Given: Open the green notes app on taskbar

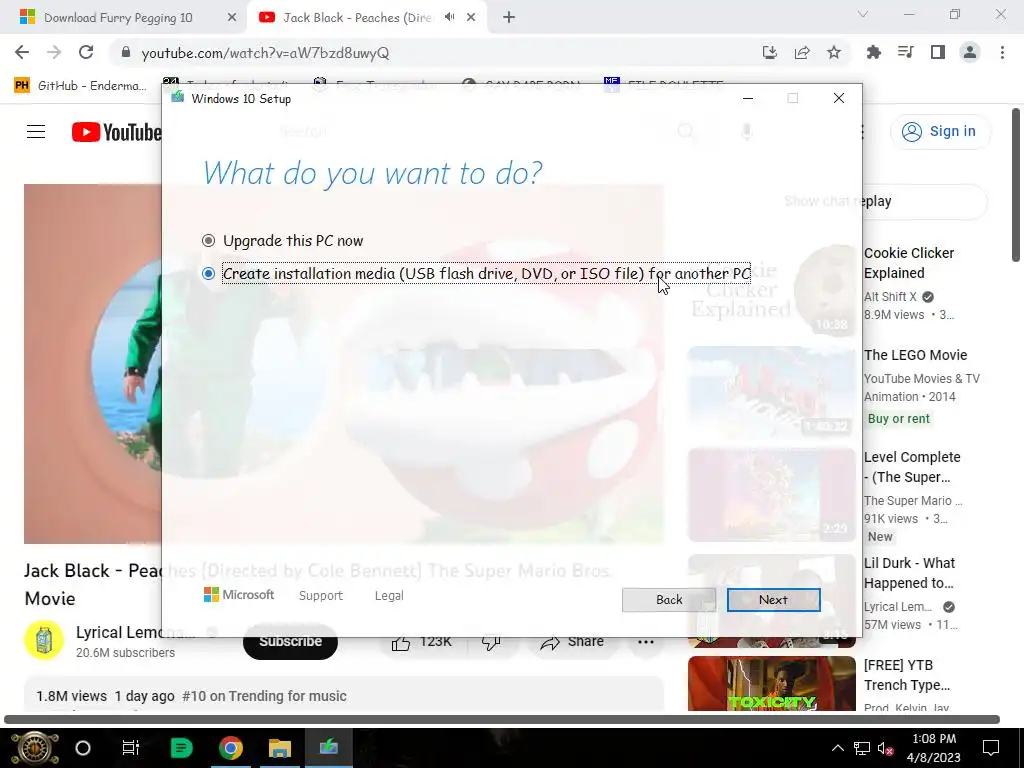Looking at the screenshot, I should point(181,748).
